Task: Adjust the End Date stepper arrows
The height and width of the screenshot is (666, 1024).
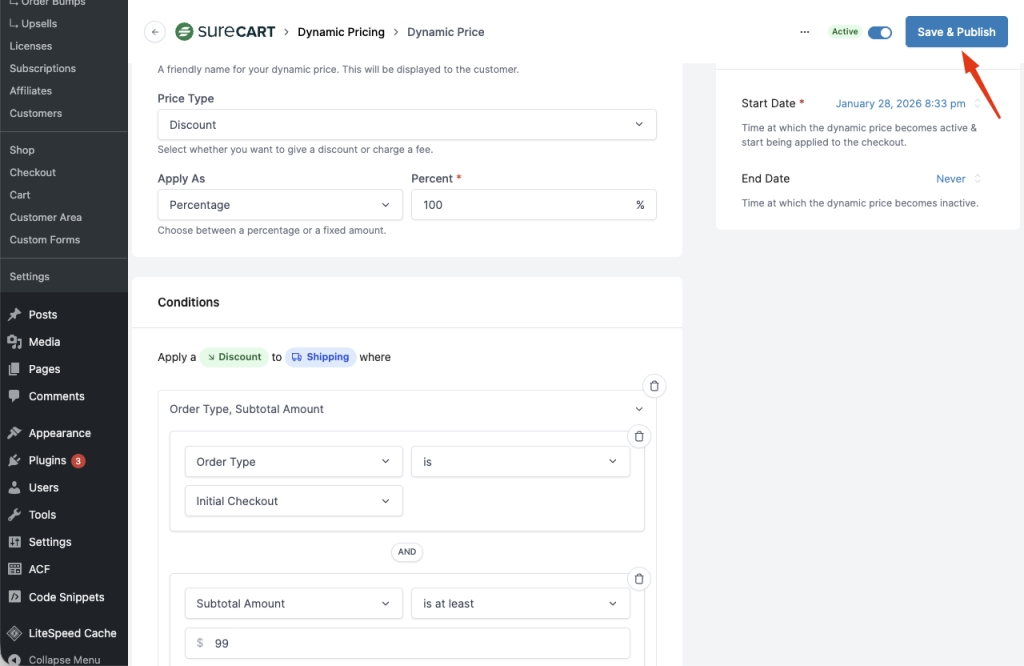Action: click(977, 178)
